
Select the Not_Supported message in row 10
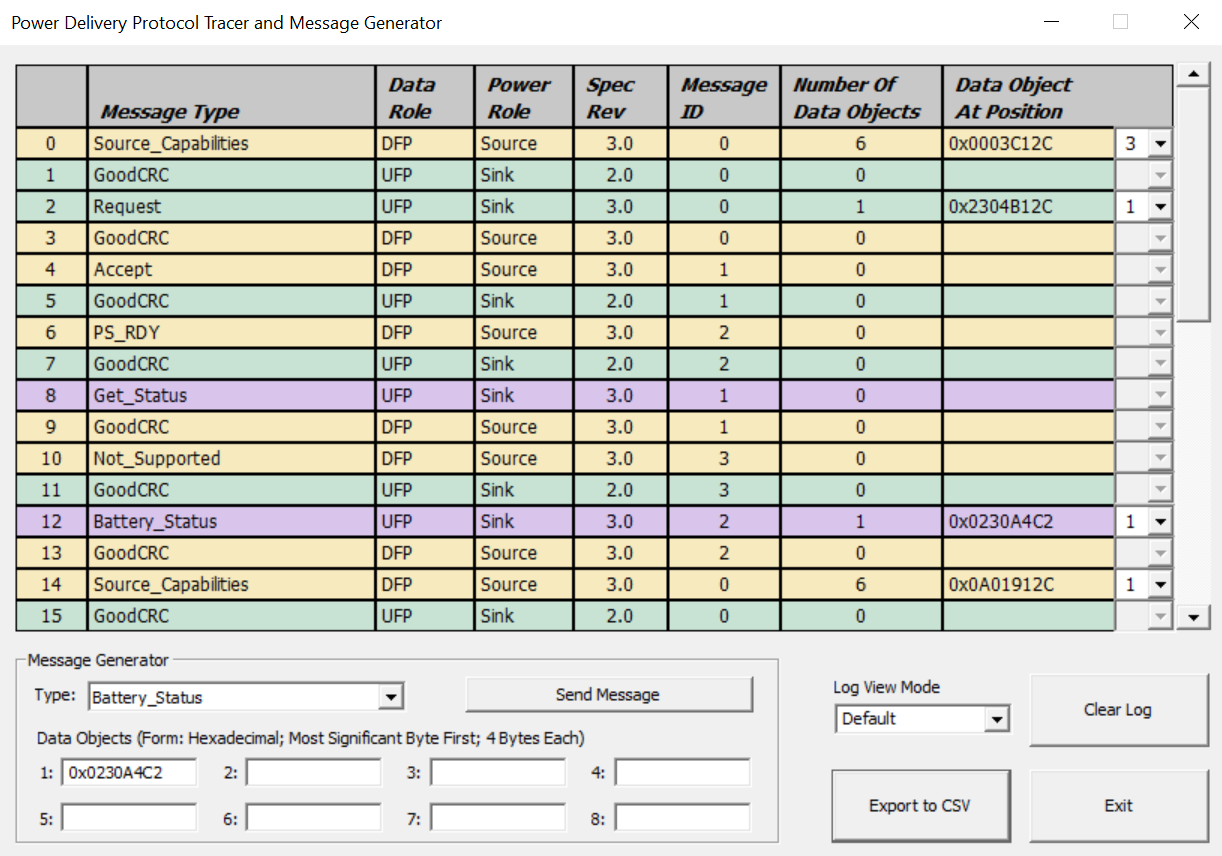click(x=232, y=458)
